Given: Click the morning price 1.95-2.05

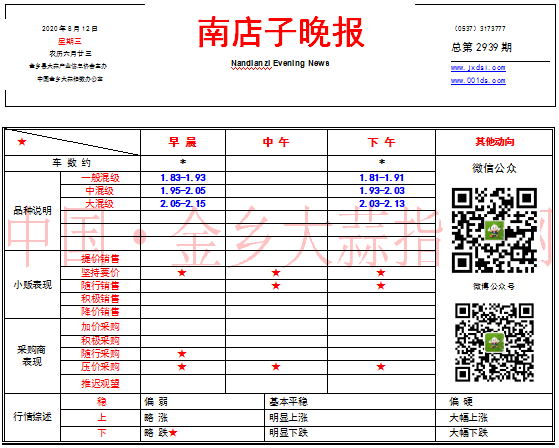Looking at the screenshot, I should 183,191.
